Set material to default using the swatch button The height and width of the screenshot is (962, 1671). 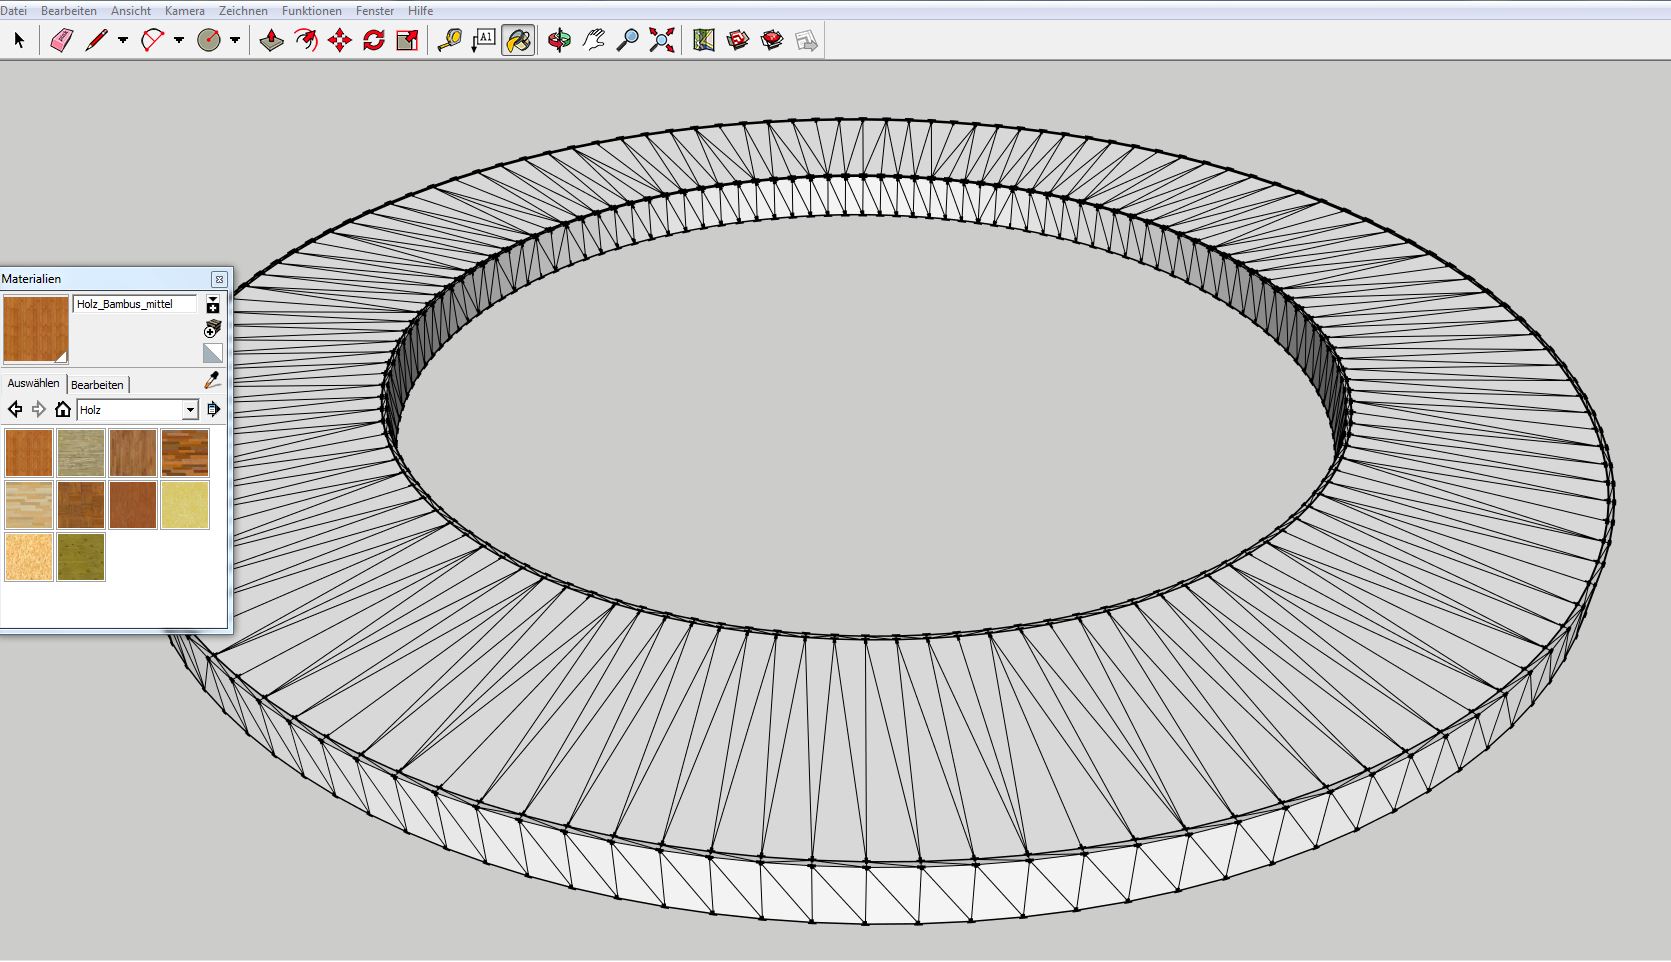213,353
